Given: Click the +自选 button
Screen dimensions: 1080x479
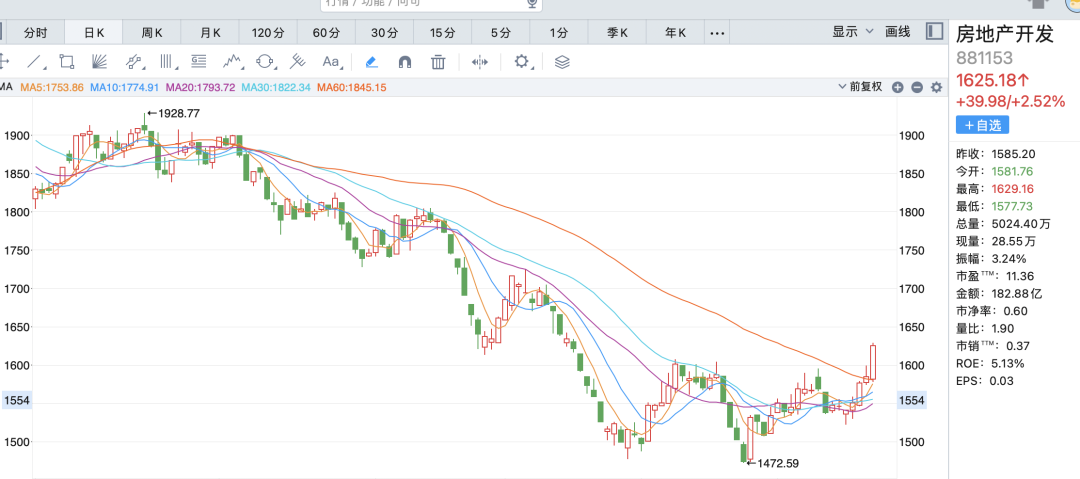Looking at the screenshot, I should pos(982,125).
